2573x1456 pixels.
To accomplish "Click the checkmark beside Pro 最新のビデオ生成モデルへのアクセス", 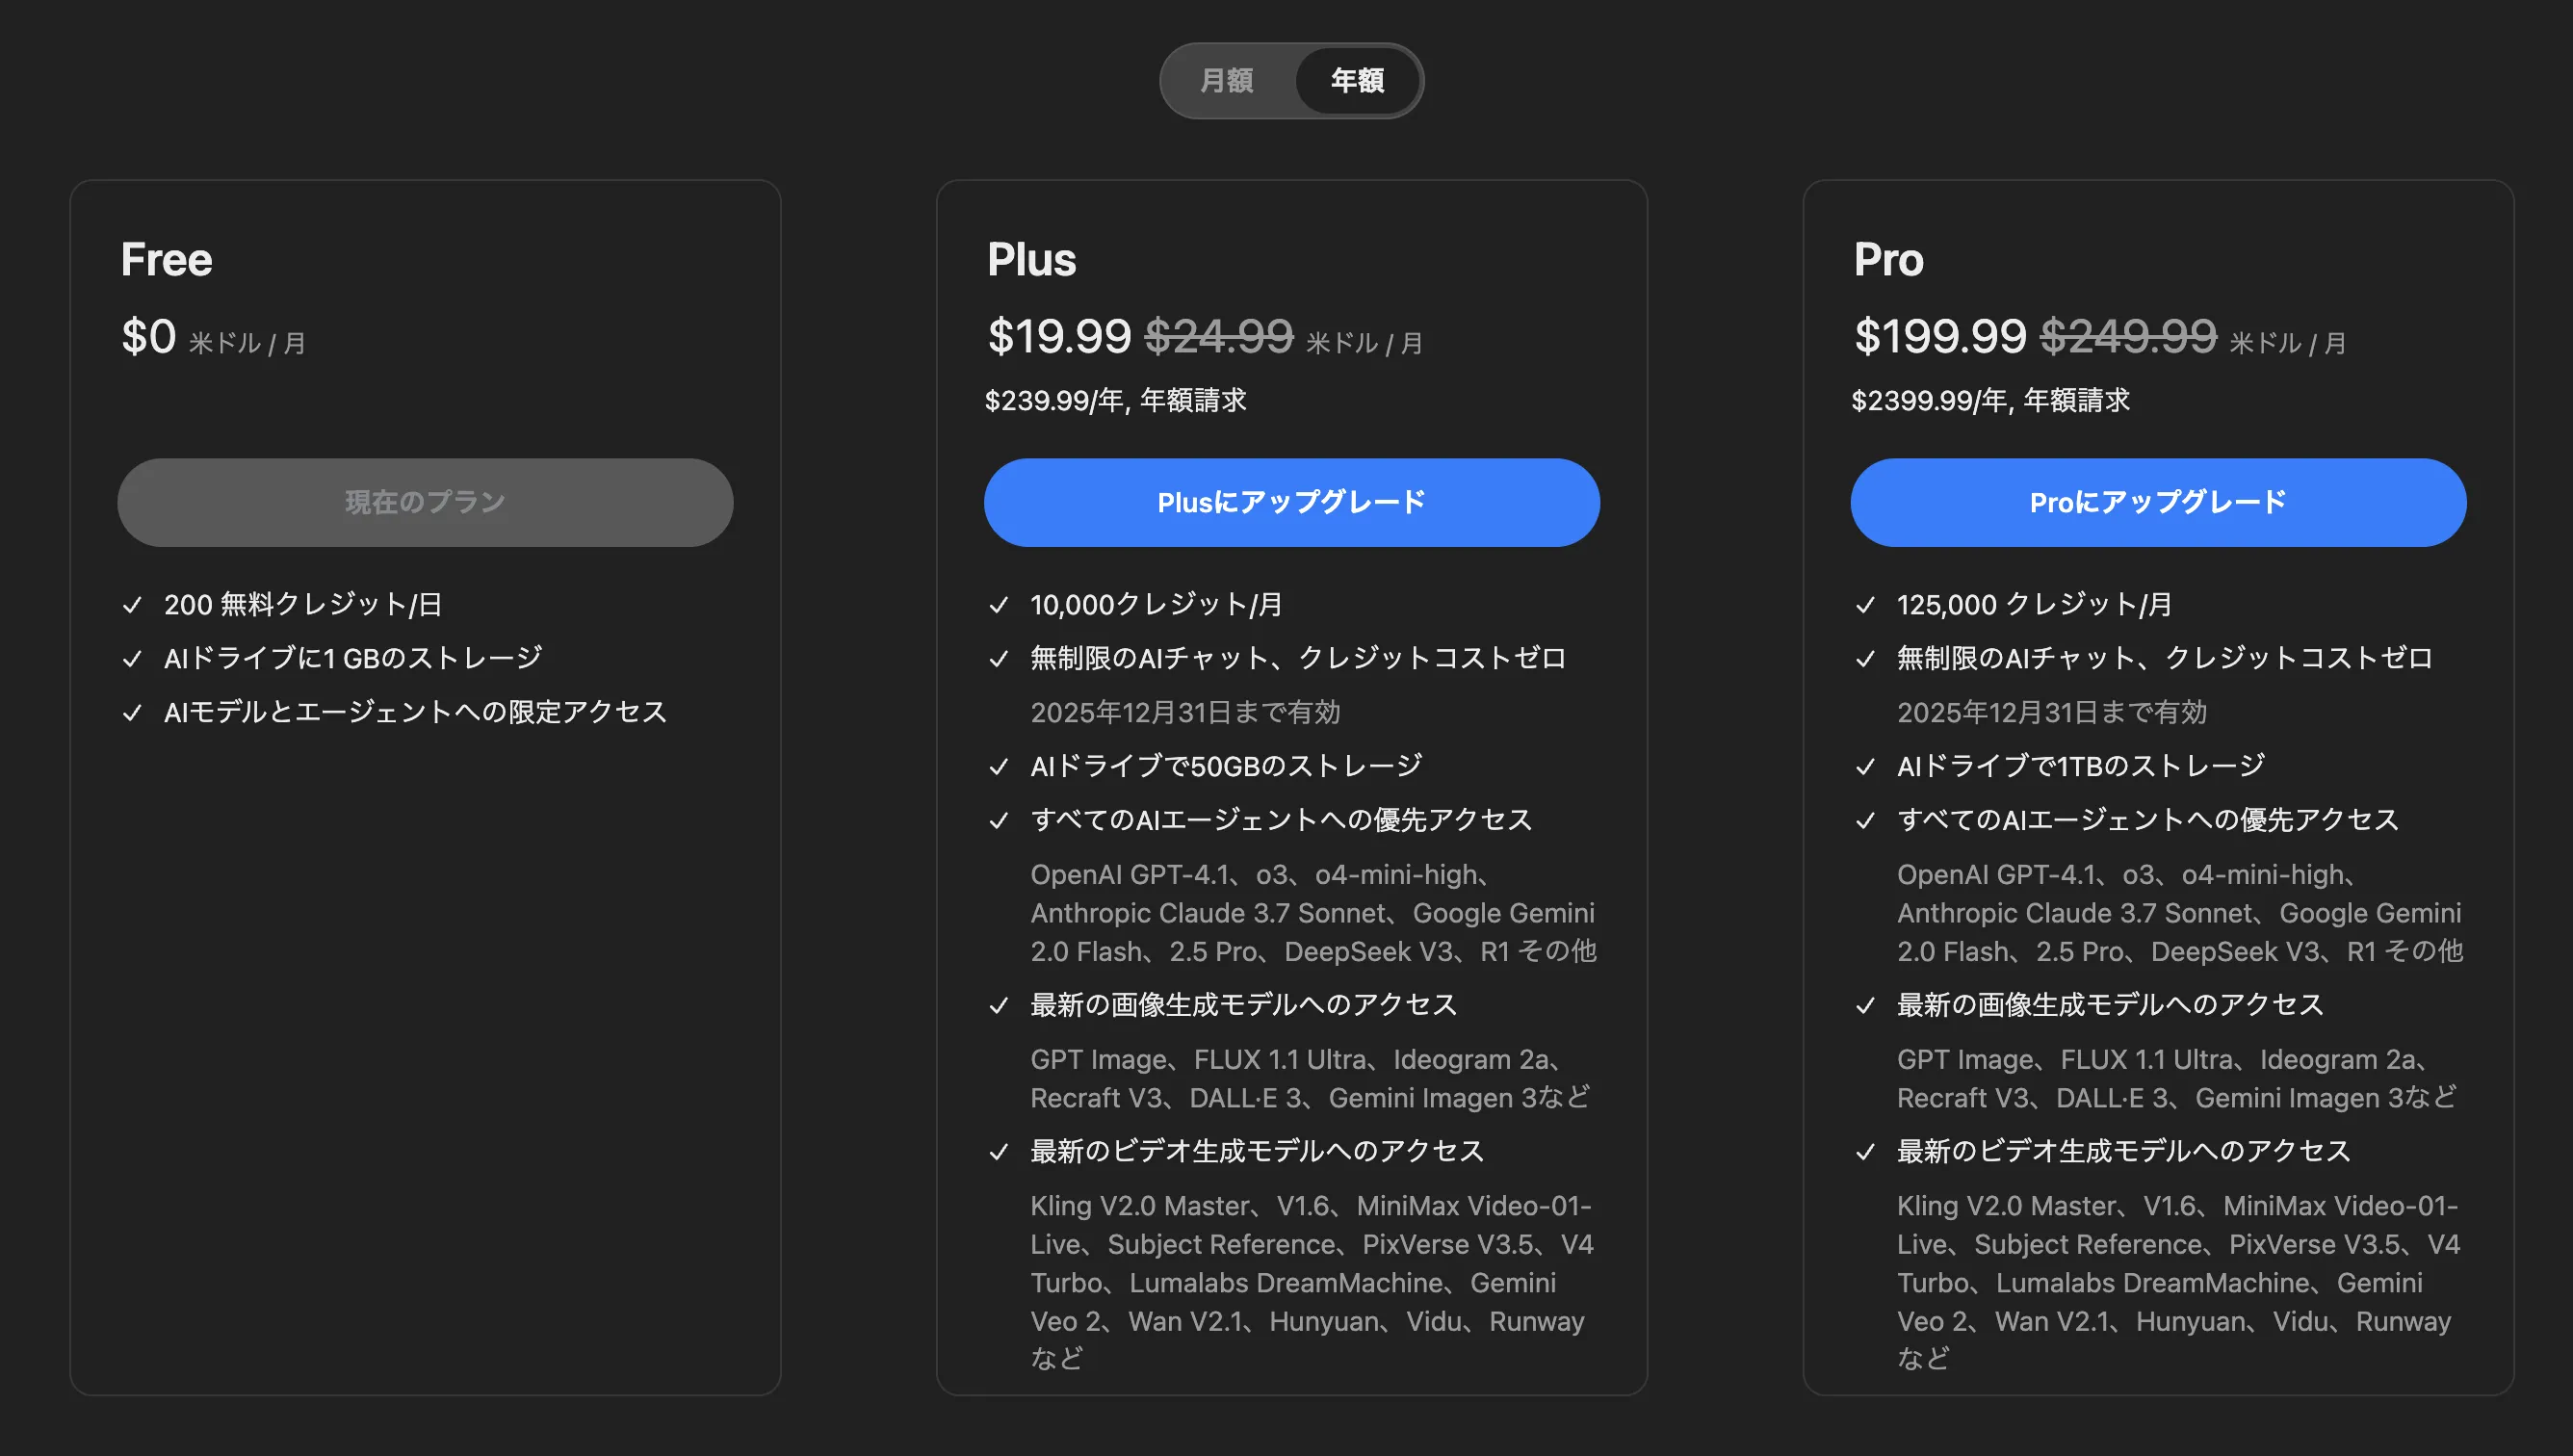I will [1866, 1151].
